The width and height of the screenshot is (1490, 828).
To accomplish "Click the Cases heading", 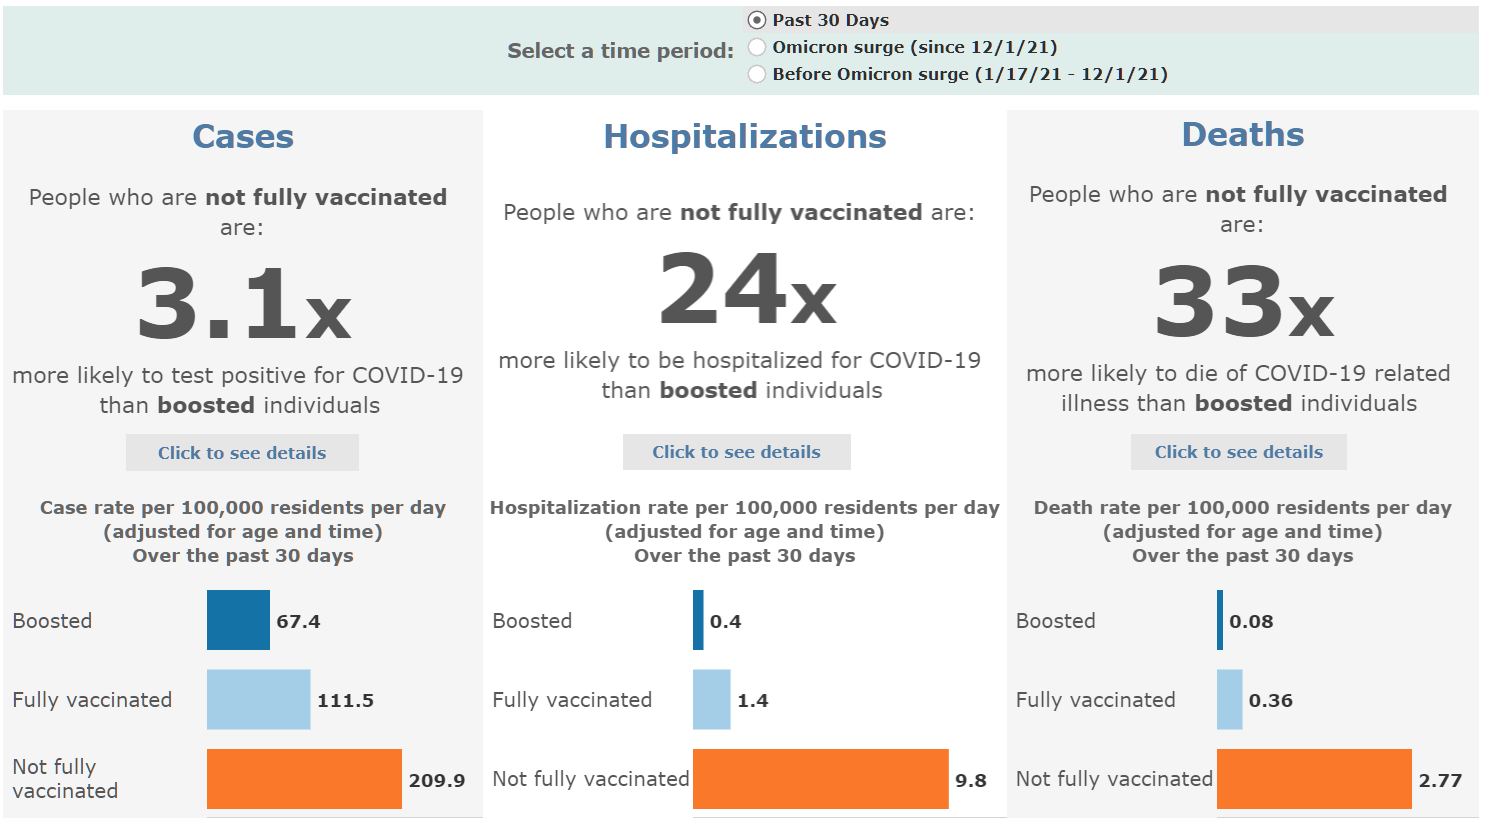I will (x=243, y=136).
